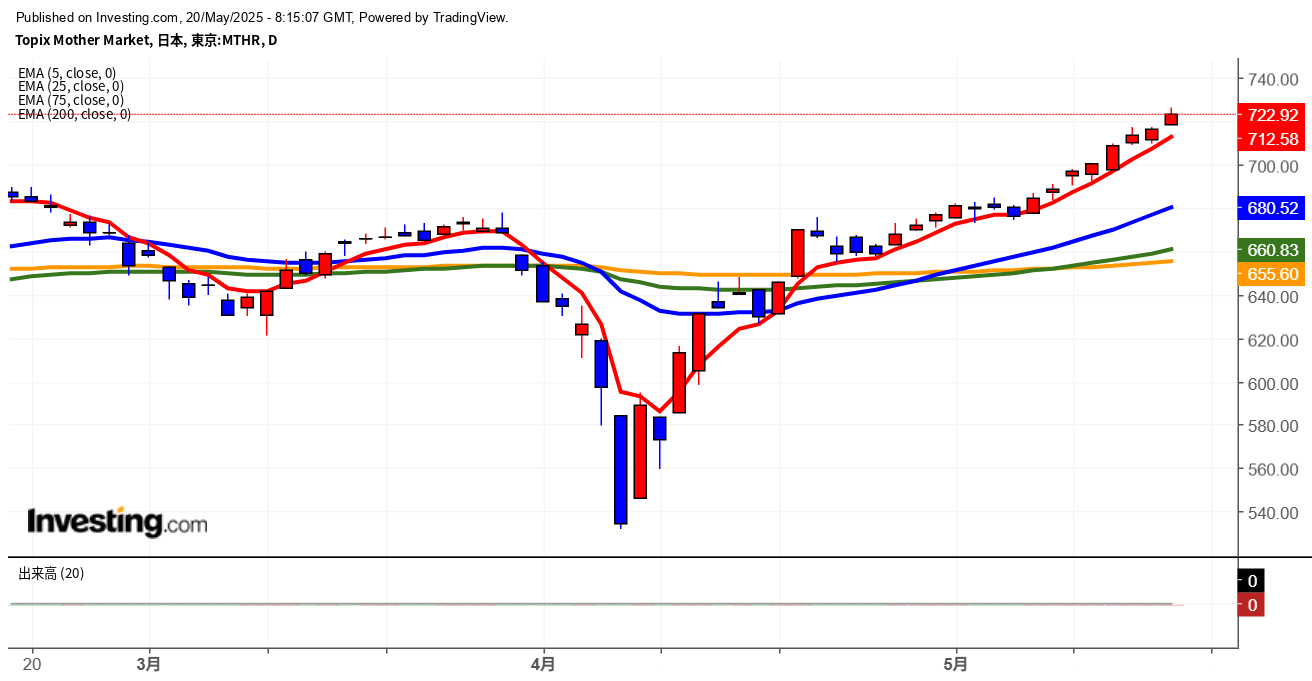
Task: Click the EMA (25, close, 0) legend label
Action: pyautogui.click(x=71, y=86)
